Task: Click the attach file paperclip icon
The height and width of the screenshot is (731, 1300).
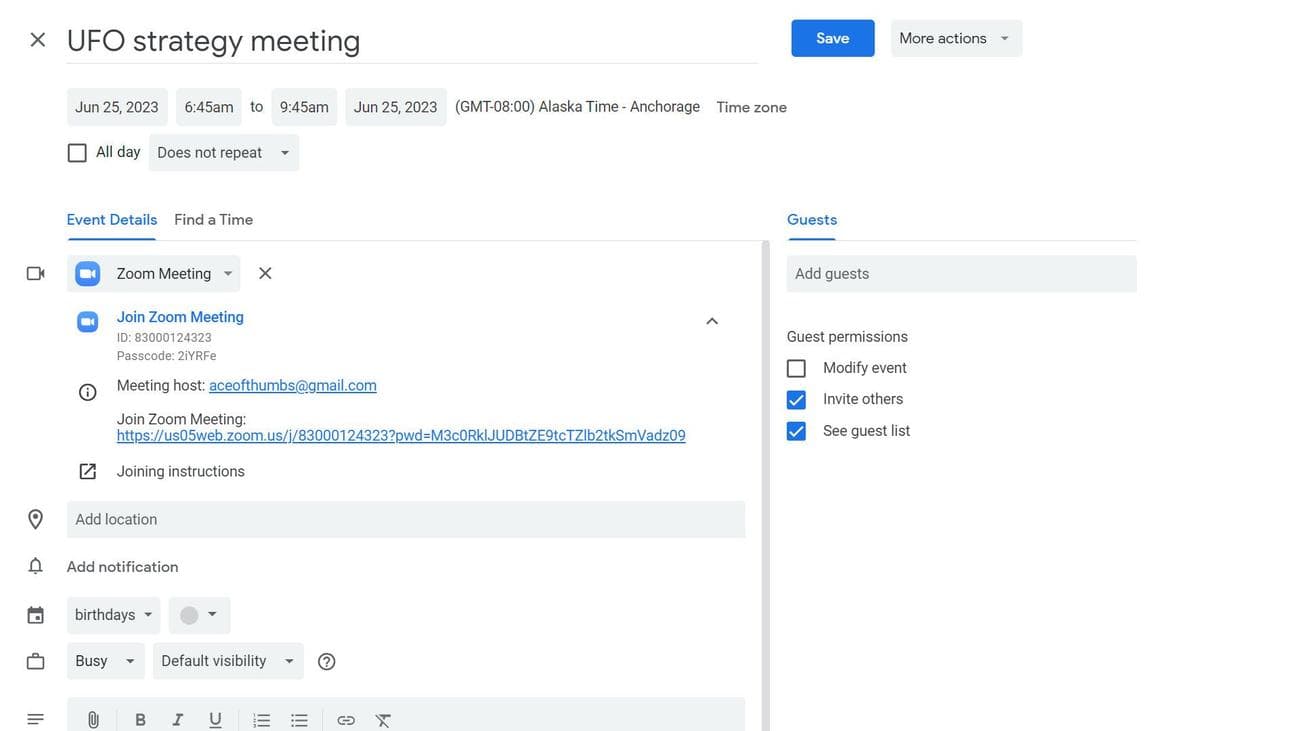Action: click(93, 720)
